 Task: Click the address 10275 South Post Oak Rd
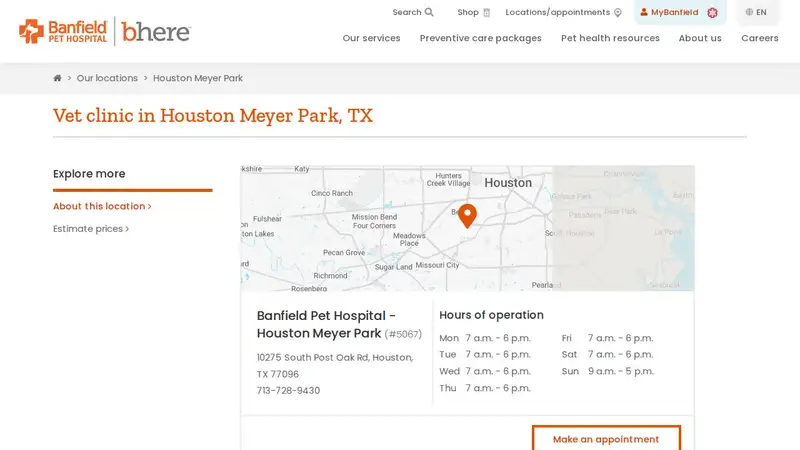[335, 365]
